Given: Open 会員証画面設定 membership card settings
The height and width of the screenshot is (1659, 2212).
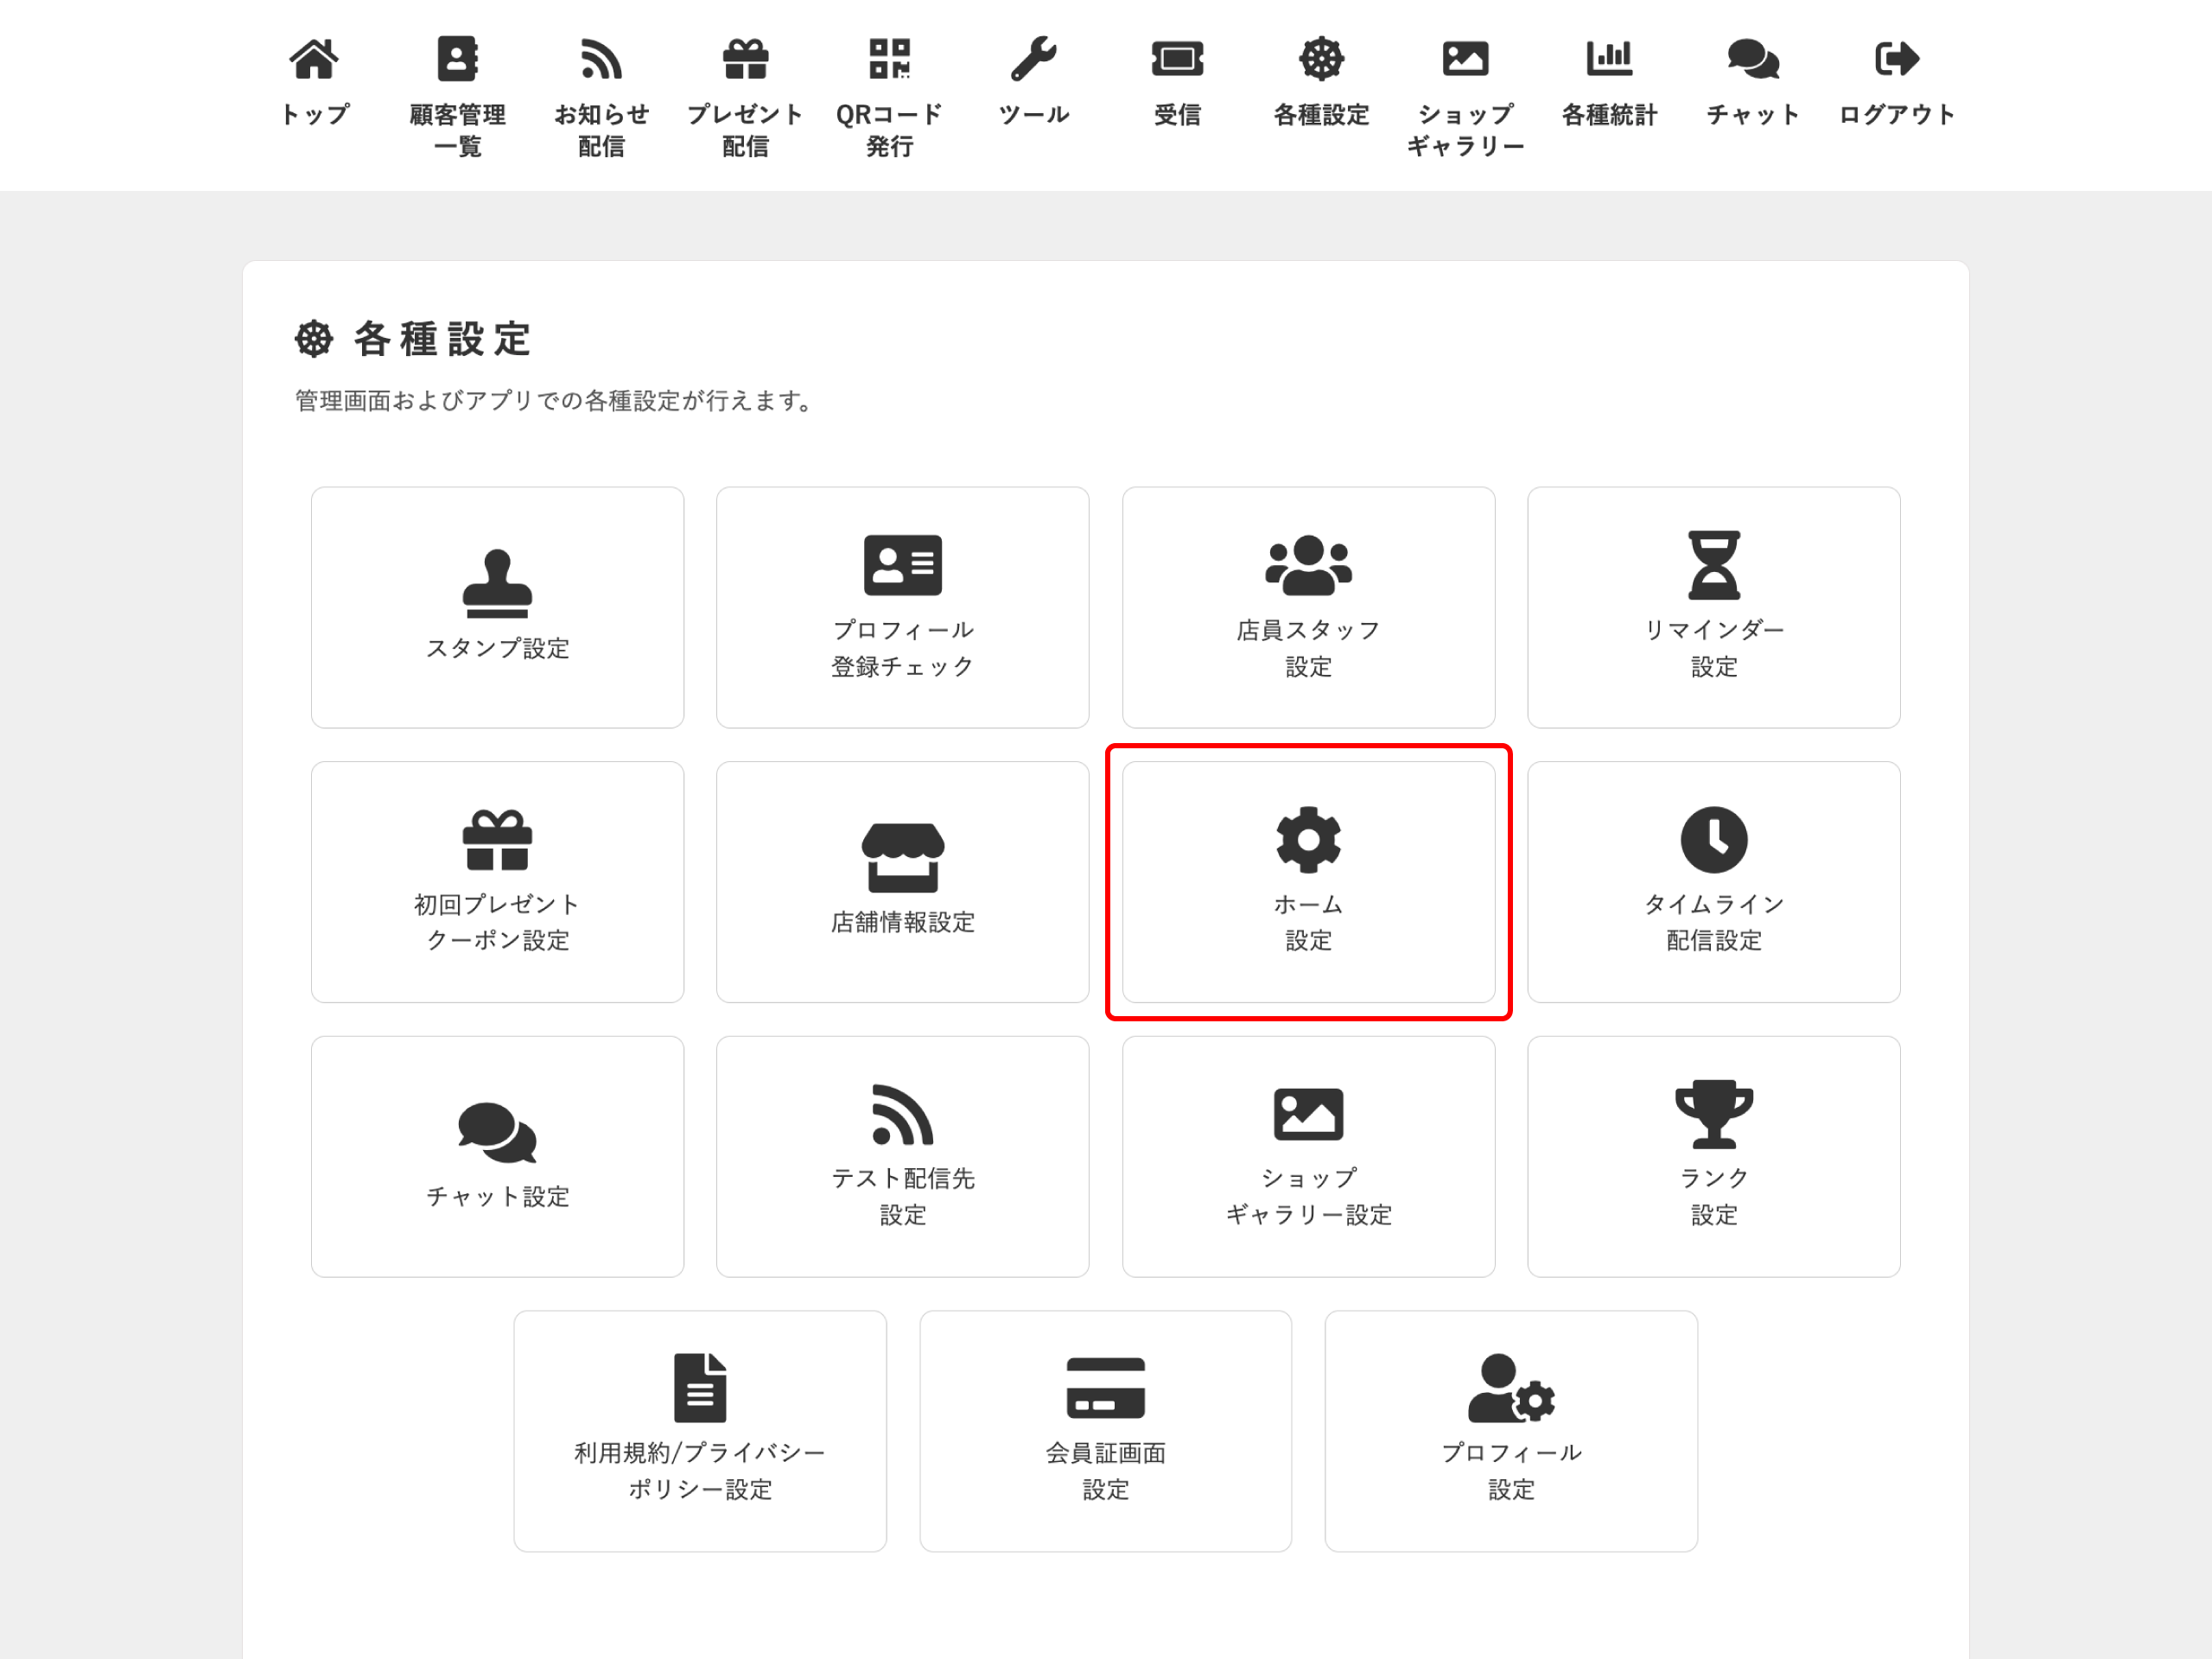Looking at the screenshot, I should pyautogui.click(x=1105, y=1430).
